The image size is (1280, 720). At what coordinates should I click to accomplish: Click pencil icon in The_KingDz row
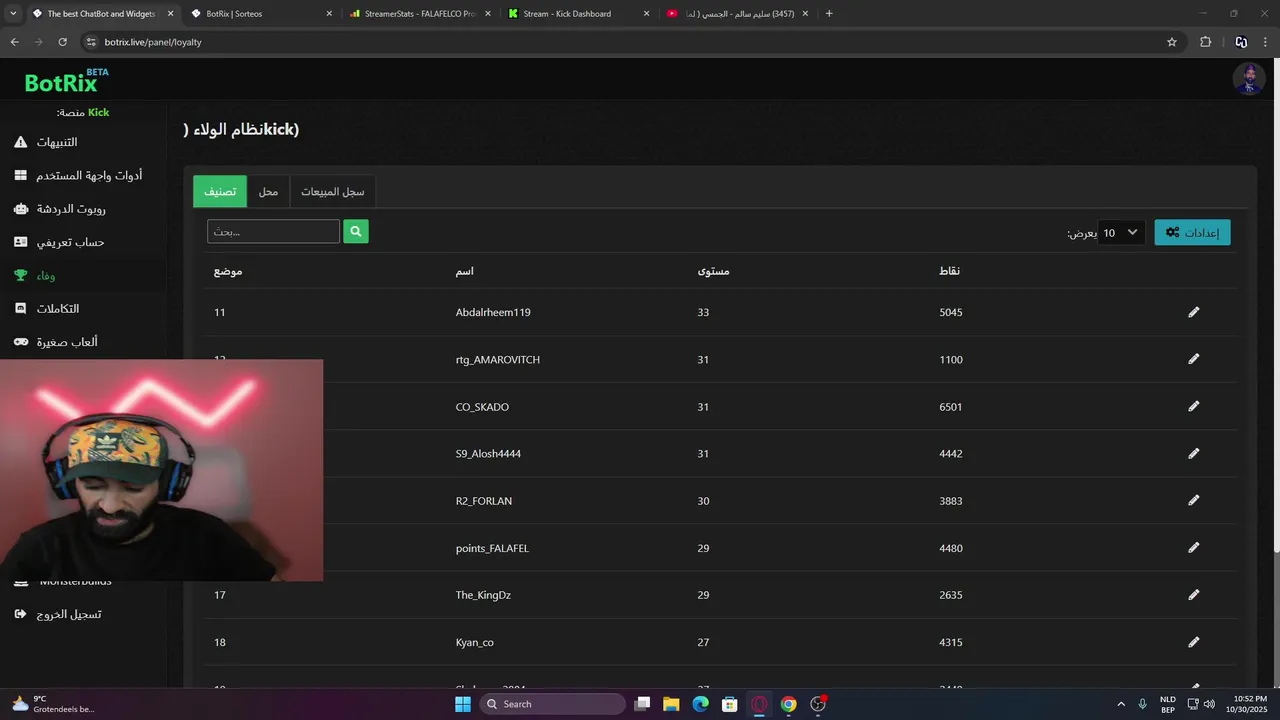pyautogui.click(x=1193, y=595)
